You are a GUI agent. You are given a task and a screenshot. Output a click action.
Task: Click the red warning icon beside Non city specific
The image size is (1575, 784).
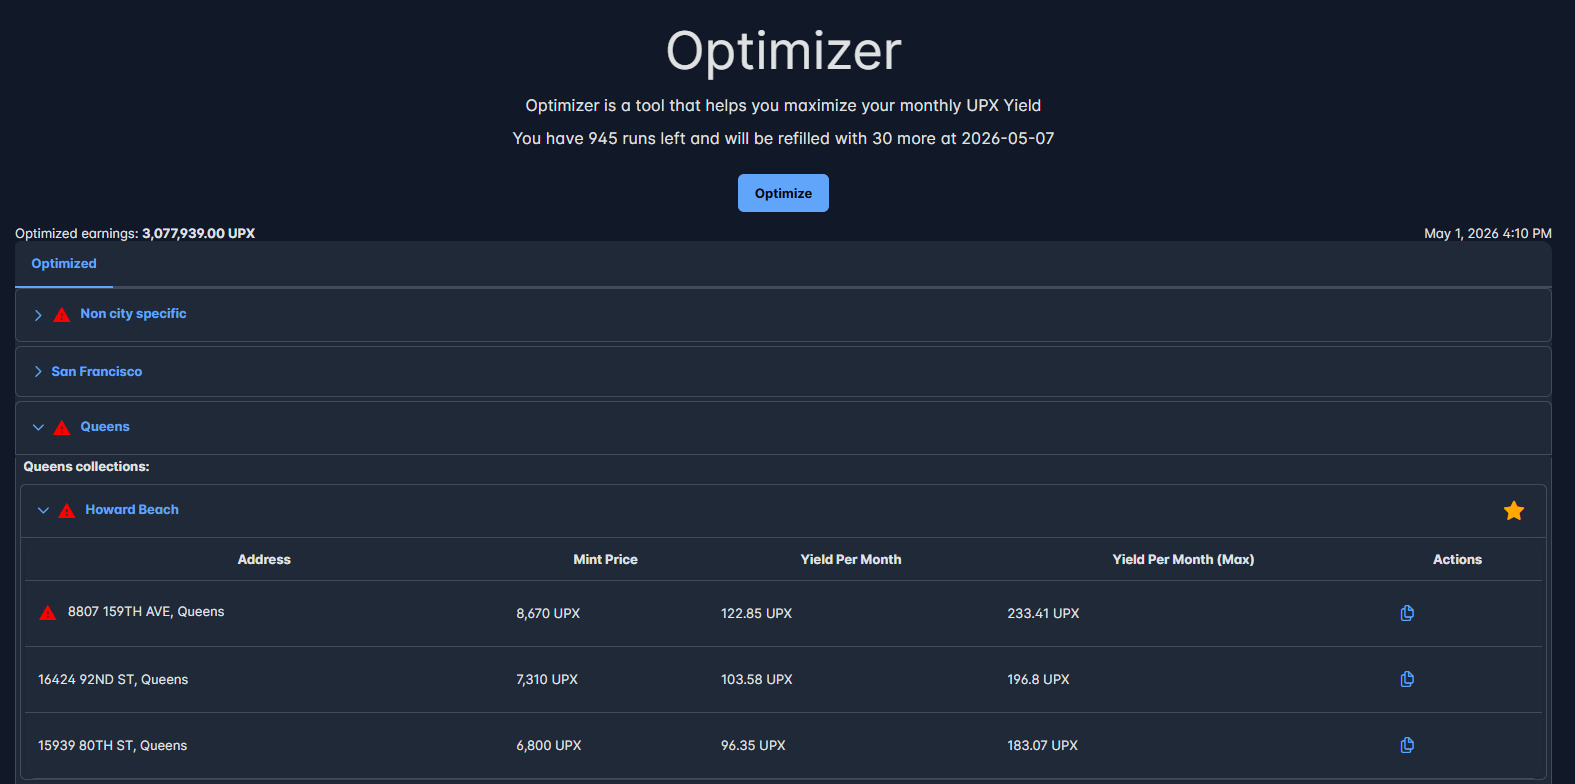tap(62, 315)
